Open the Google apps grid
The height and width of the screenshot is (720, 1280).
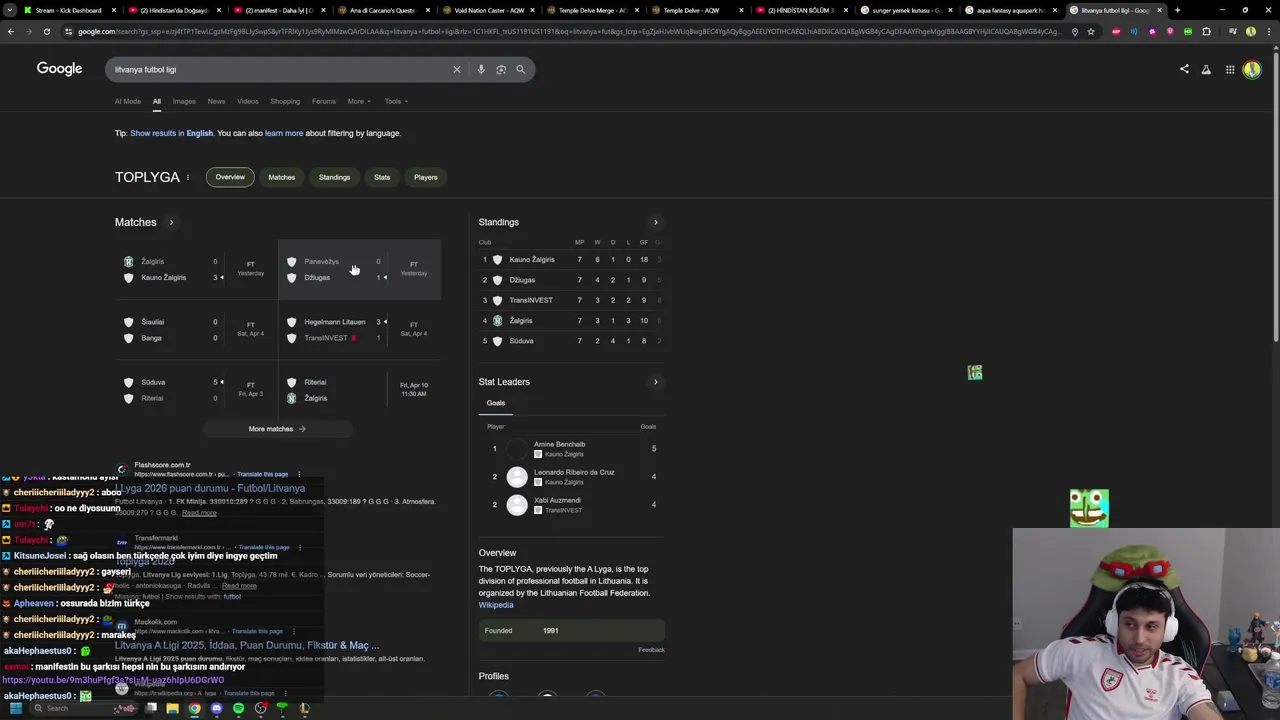point(1230,69)
